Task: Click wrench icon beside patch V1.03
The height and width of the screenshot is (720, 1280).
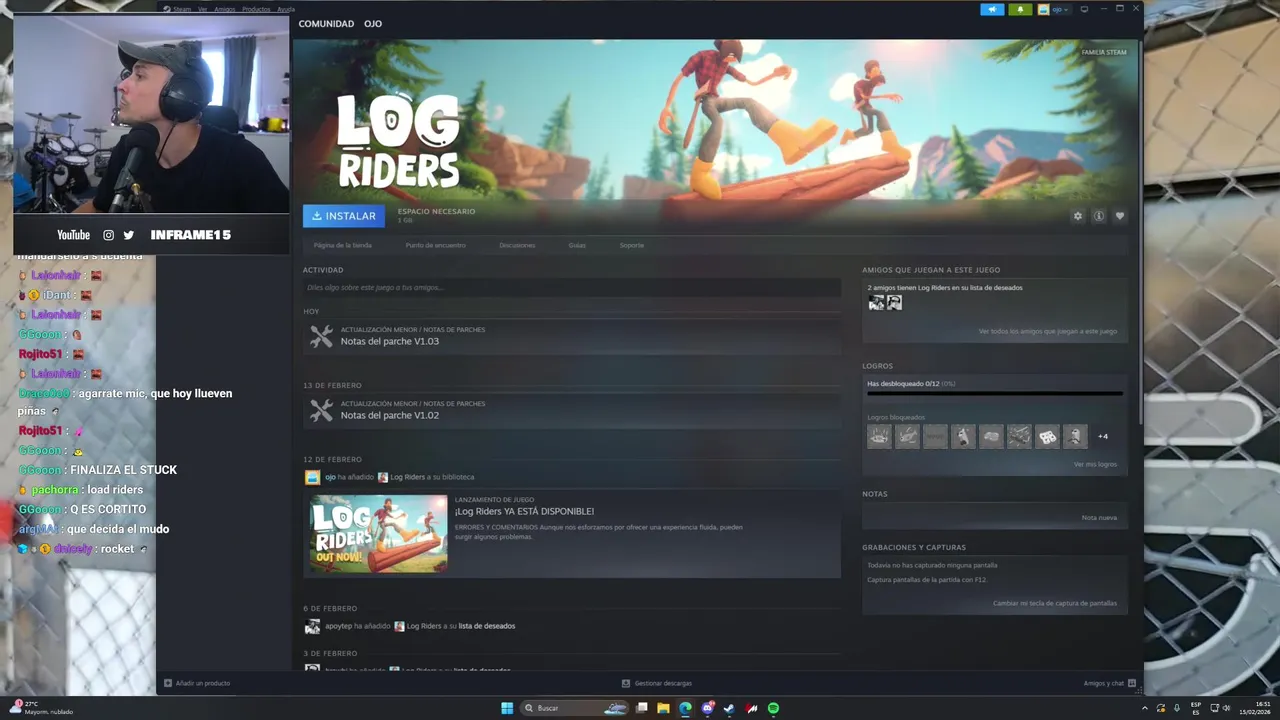Action: pyautogui.click(x=321, y=337)
